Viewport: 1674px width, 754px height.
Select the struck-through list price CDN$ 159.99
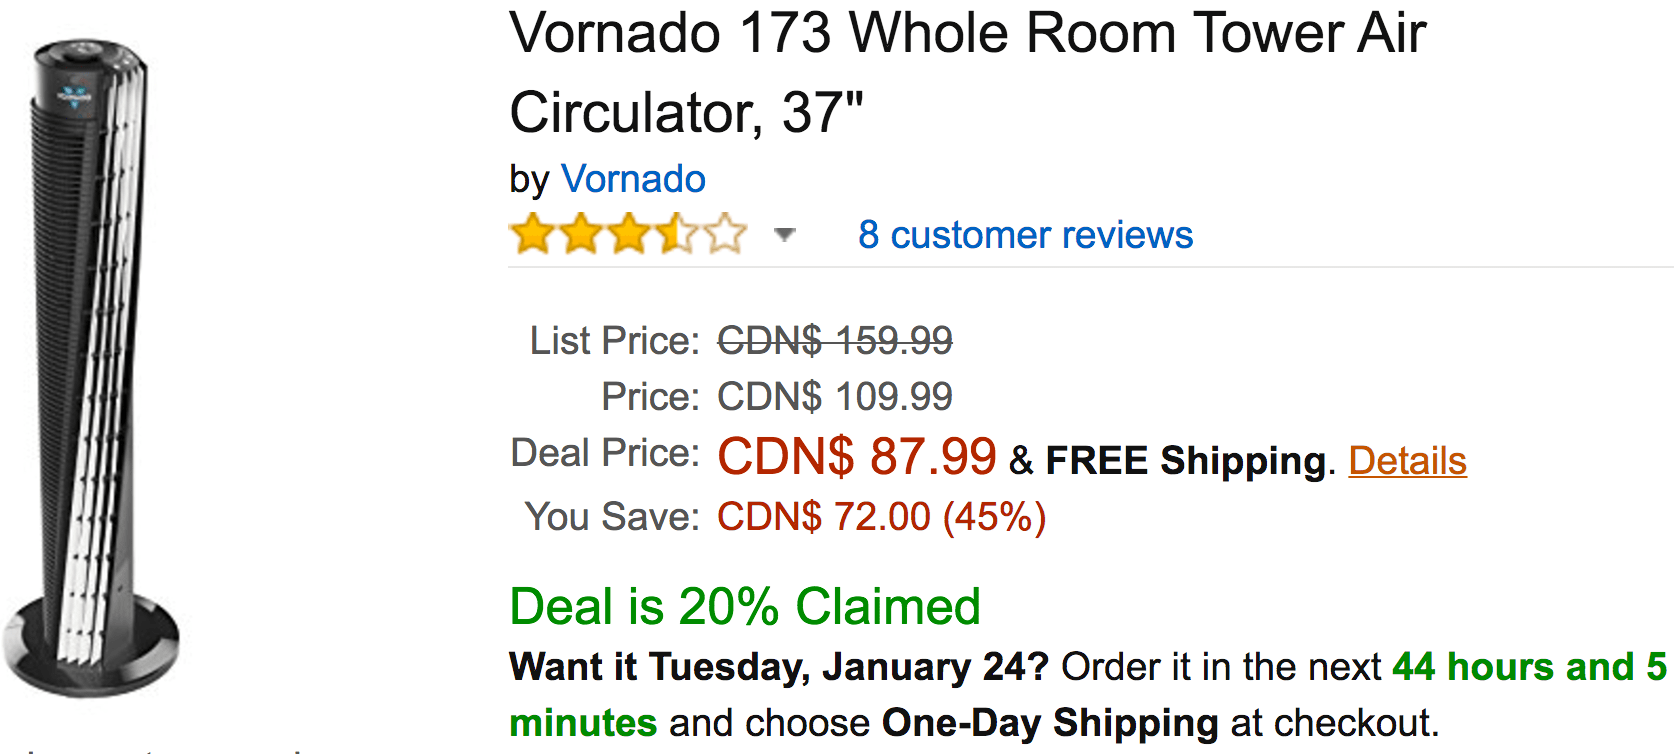[835, 341]
